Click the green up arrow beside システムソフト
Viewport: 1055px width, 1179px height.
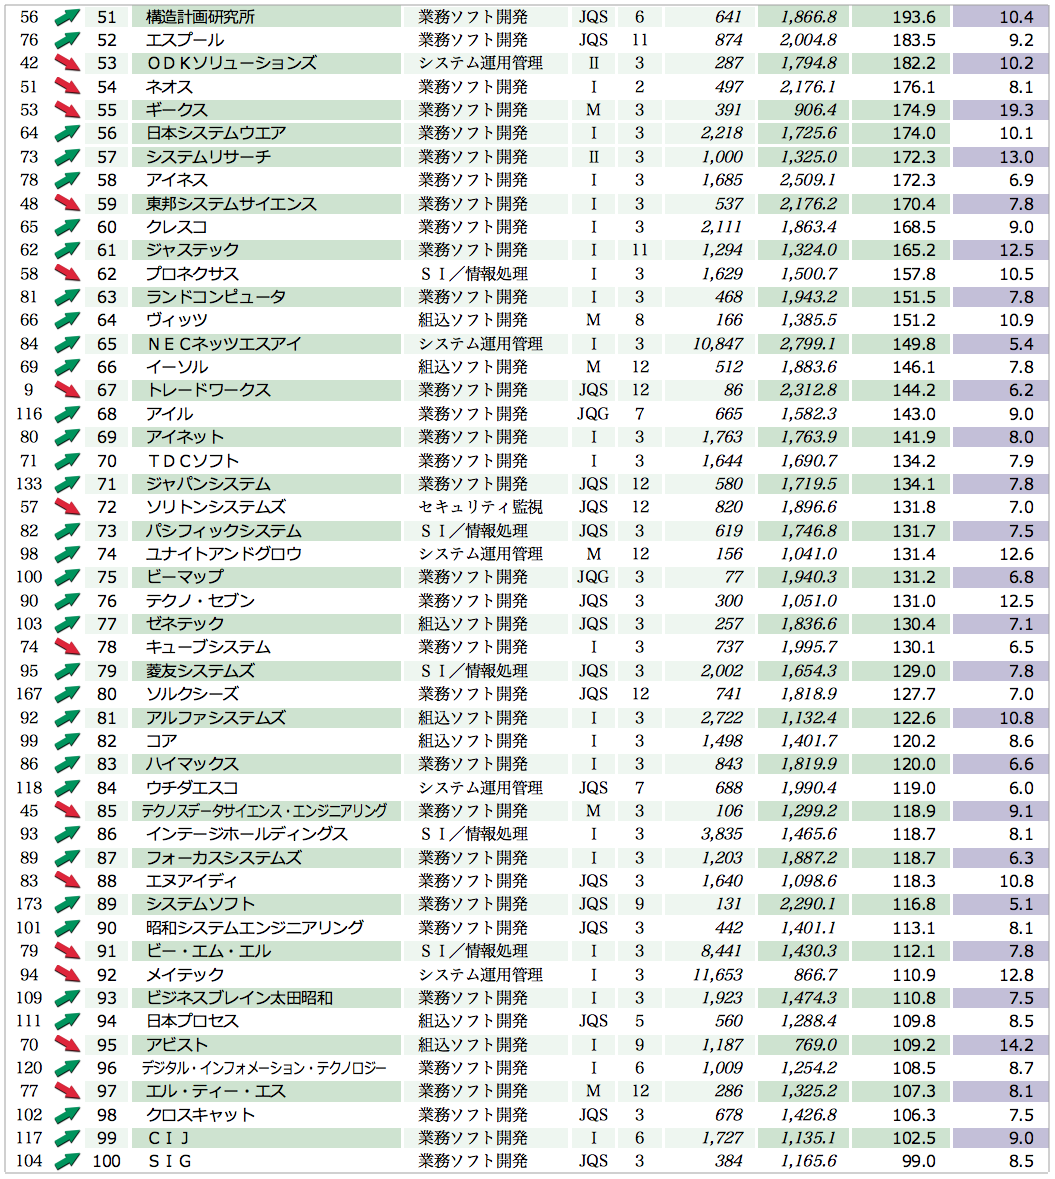pyautogui.click(x=67, y=904)
